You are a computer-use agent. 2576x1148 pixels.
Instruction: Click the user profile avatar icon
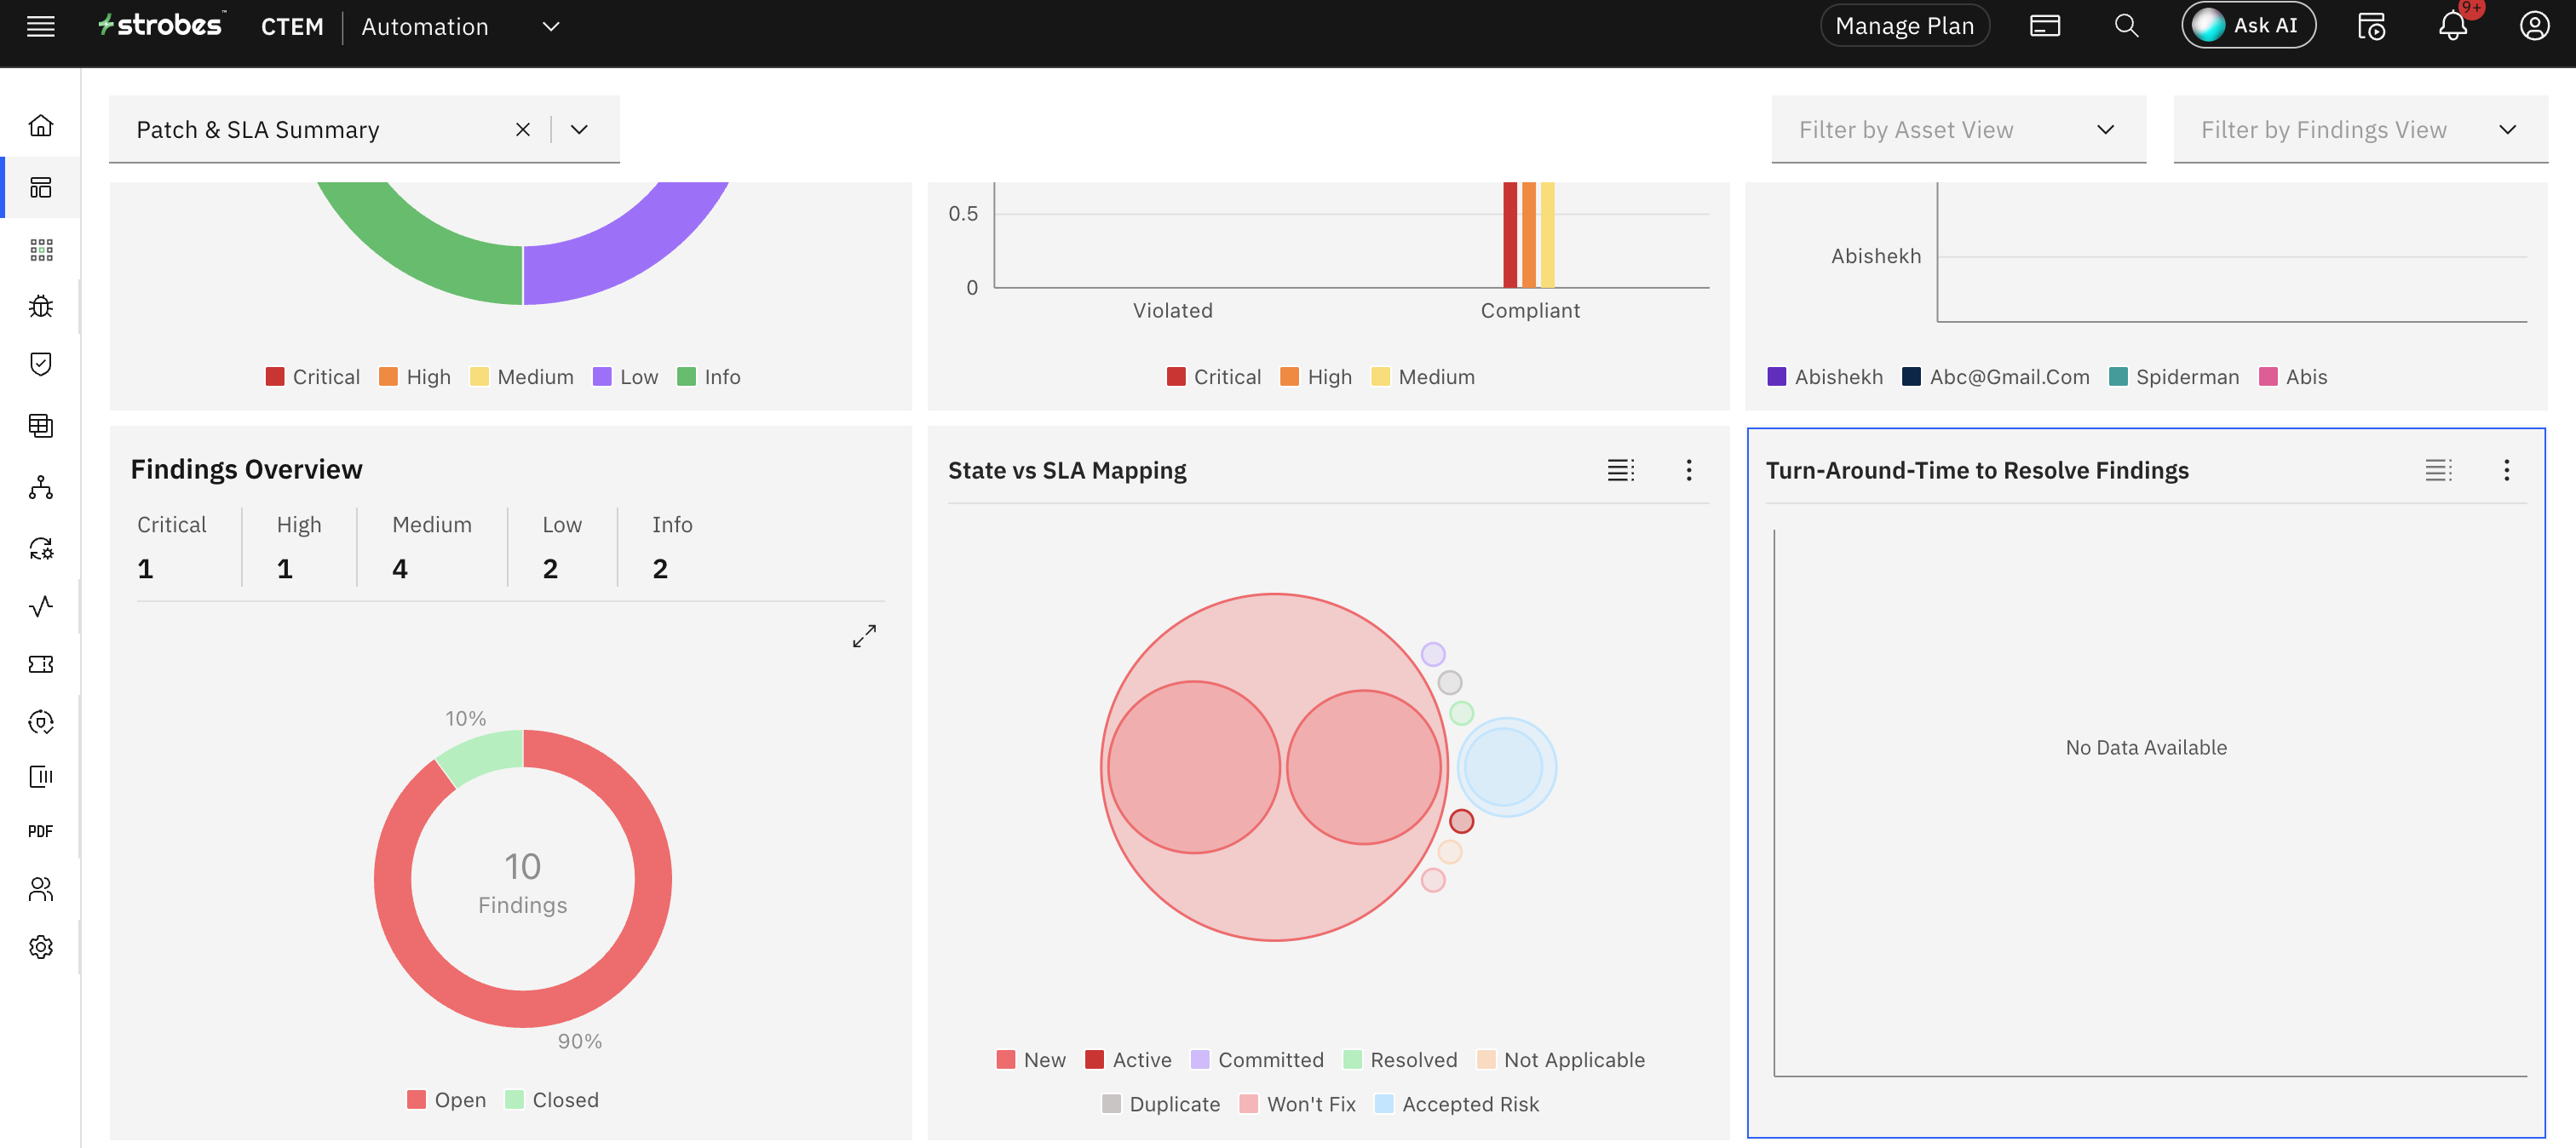tap(2534, 27)
